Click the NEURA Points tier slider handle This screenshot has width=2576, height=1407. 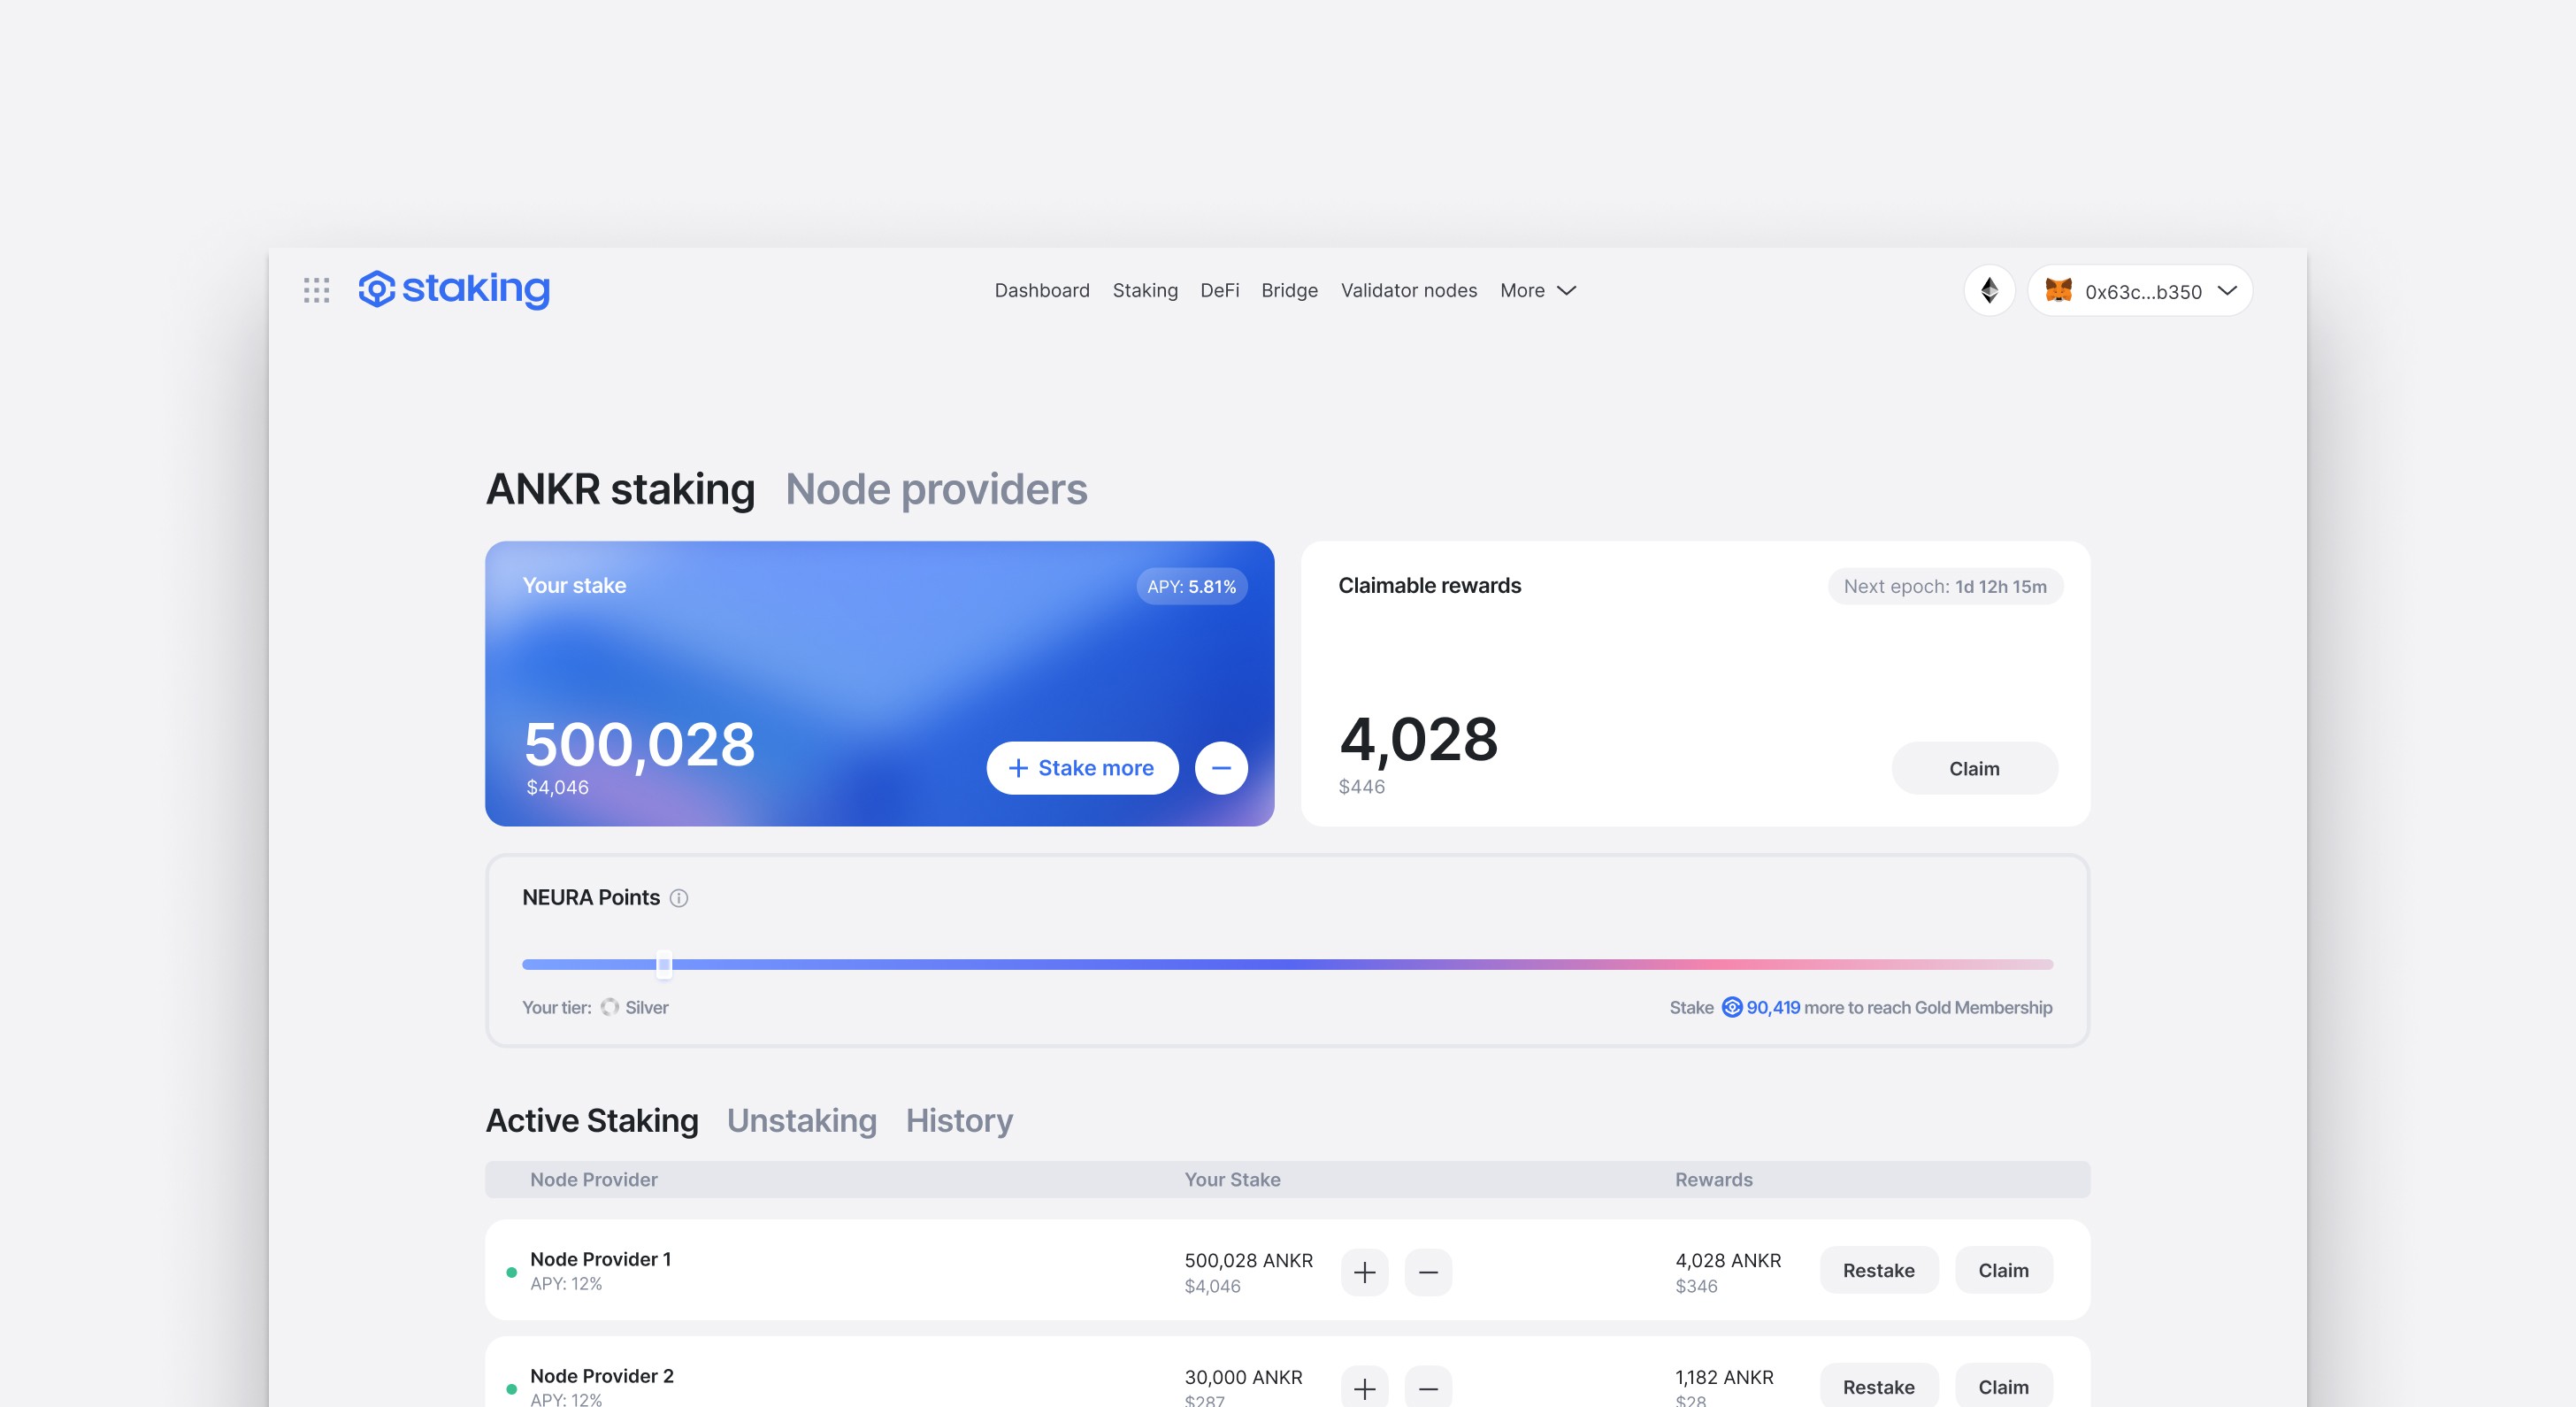(x=664, y=964)
